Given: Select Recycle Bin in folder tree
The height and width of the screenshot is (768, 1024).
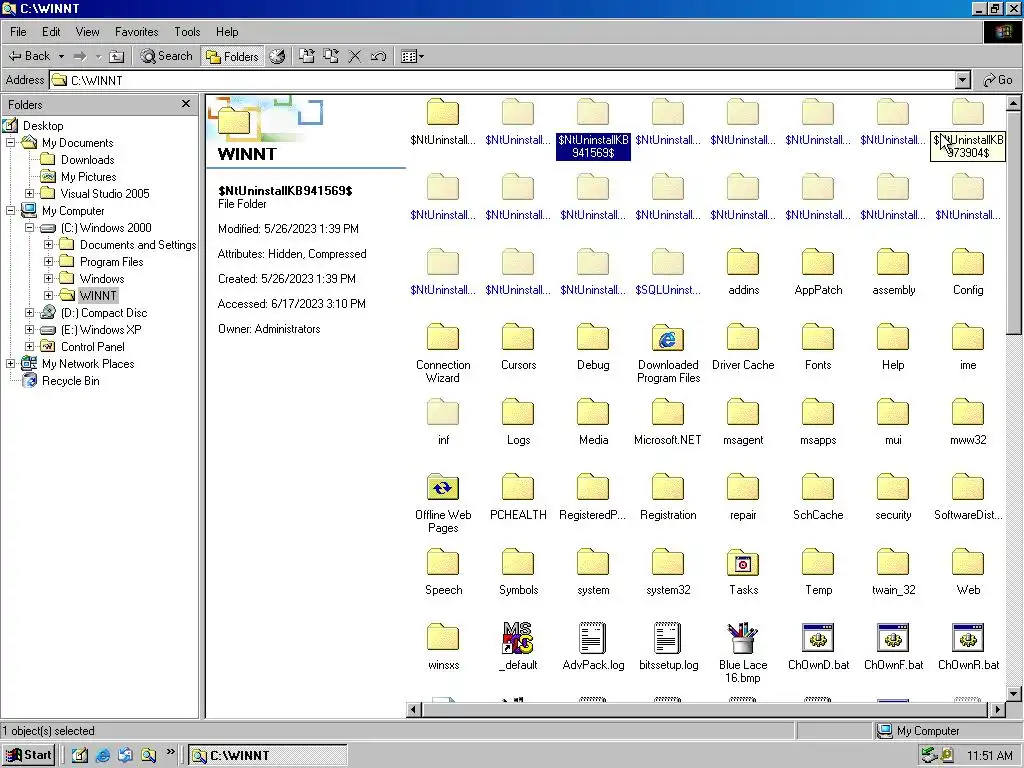Looking at the screenshot, I should tap(71, 381).
